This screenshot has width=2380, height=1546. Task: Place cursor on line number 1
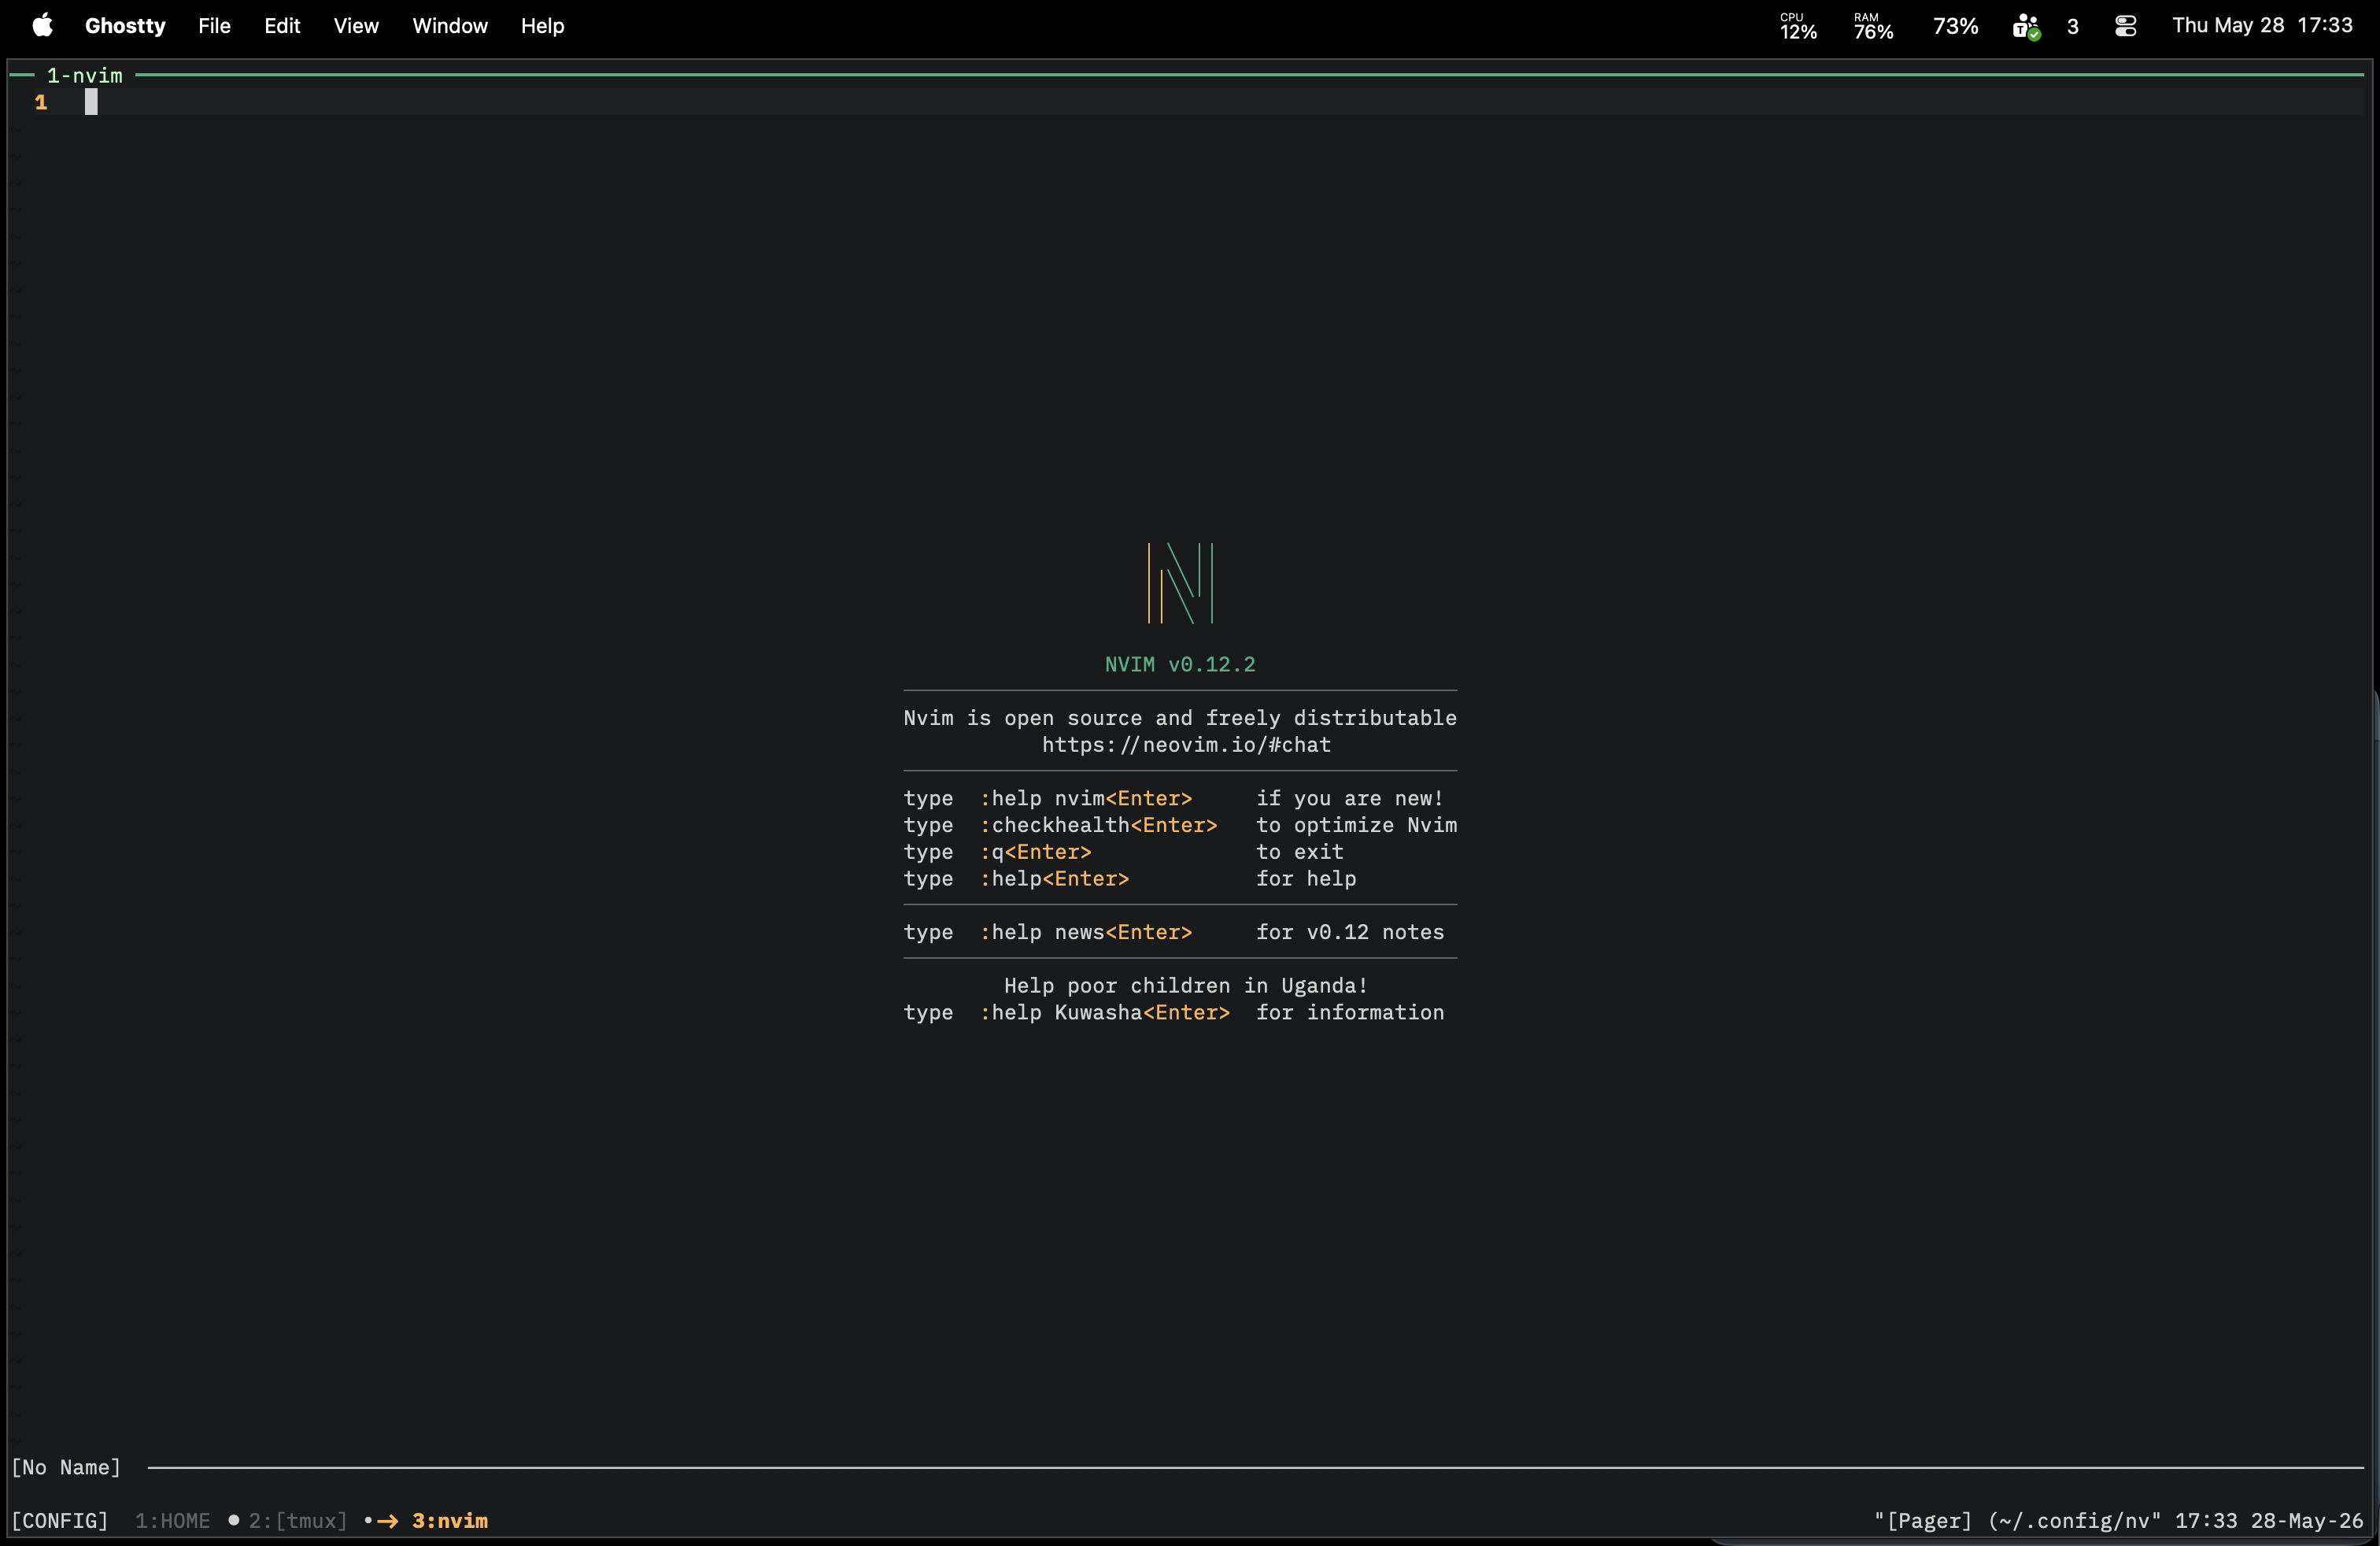pyautogui.click(x=41, y=103)
